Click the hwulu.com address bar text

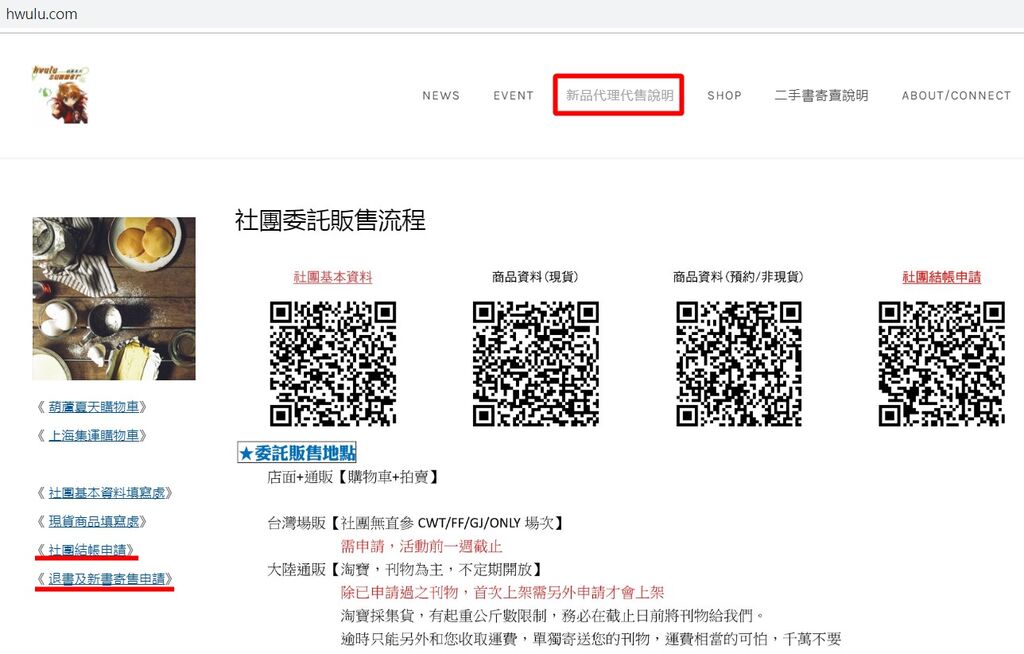pyautogui.click(x=41, y=14)
